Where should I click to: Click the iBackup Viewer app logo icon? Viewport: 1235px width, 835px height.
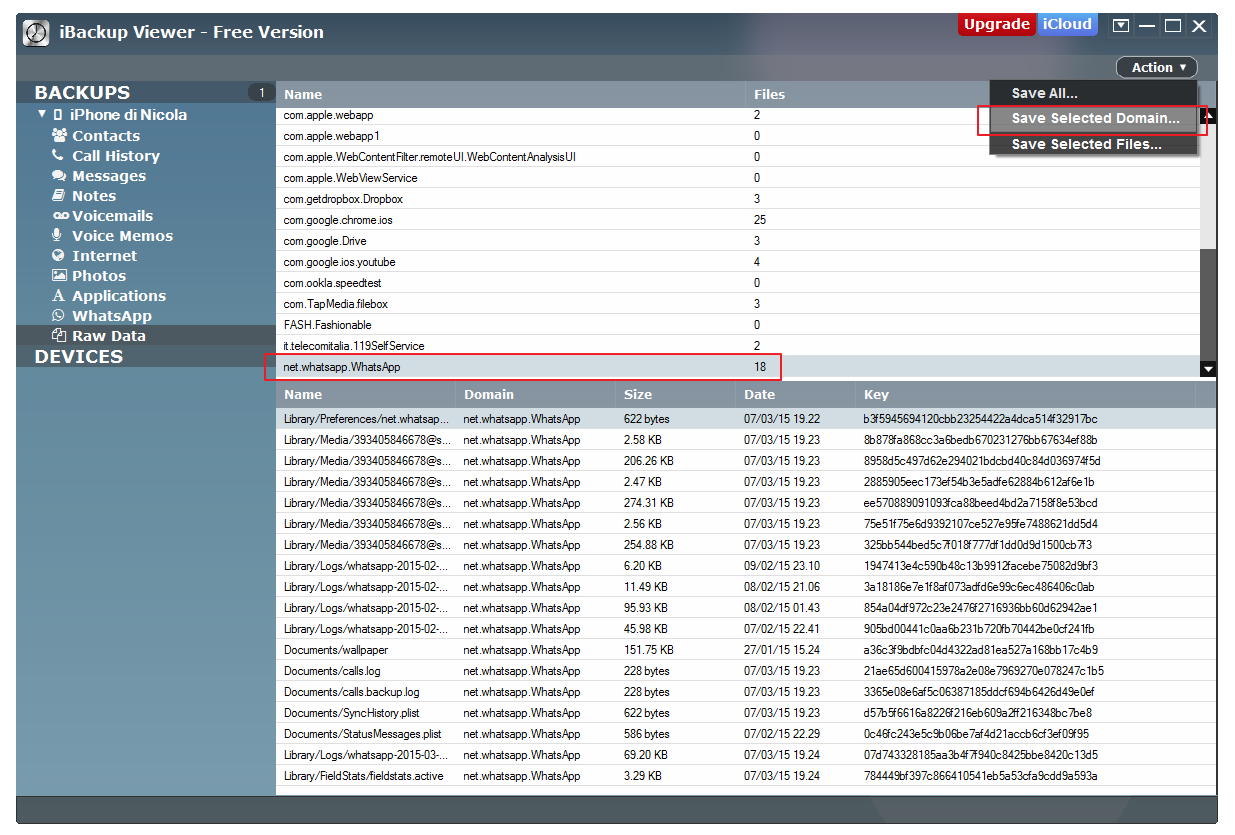pyautogui.click(x=37, y=32)
